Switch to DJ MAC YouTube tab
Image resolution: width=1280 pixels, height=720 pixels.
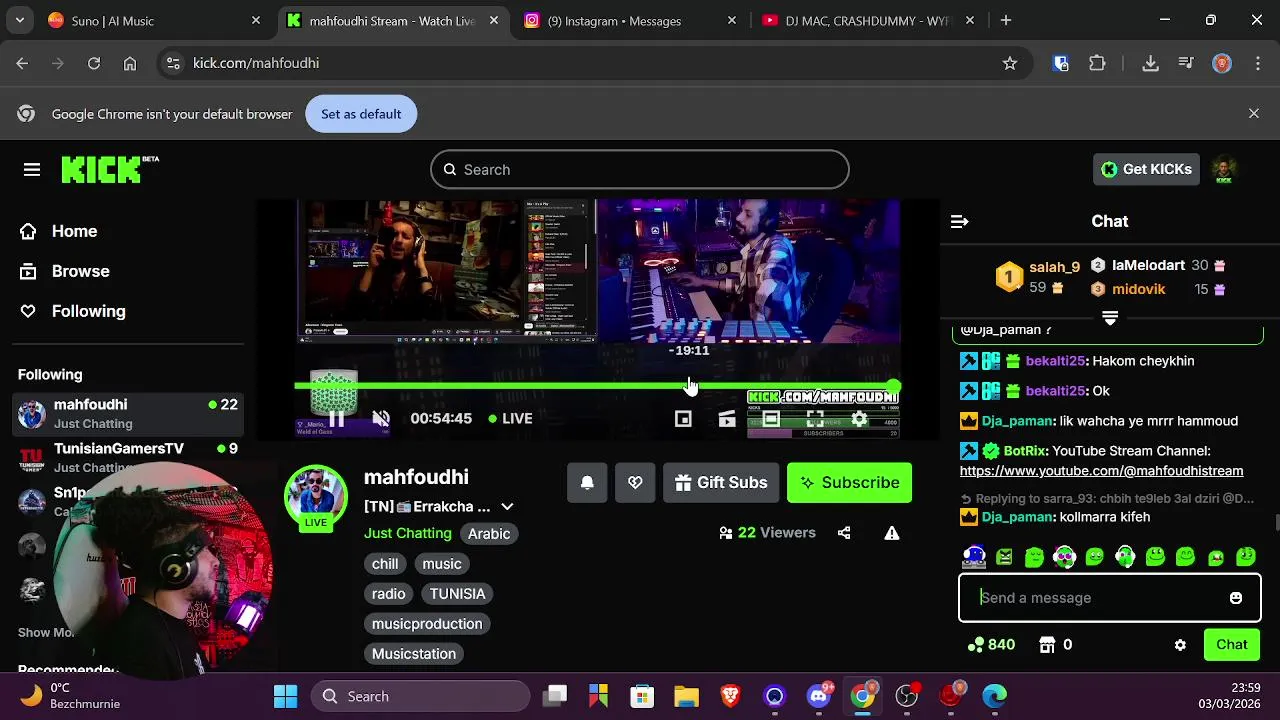[866, 21]
